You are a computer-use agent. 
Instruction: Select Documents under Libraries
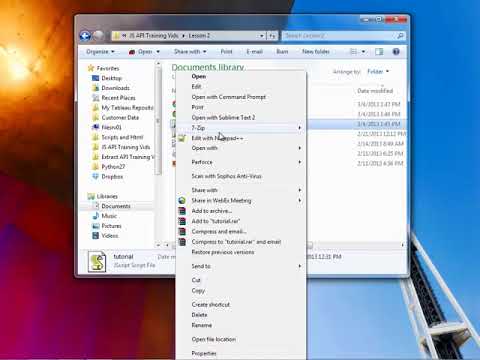(116, 206)
